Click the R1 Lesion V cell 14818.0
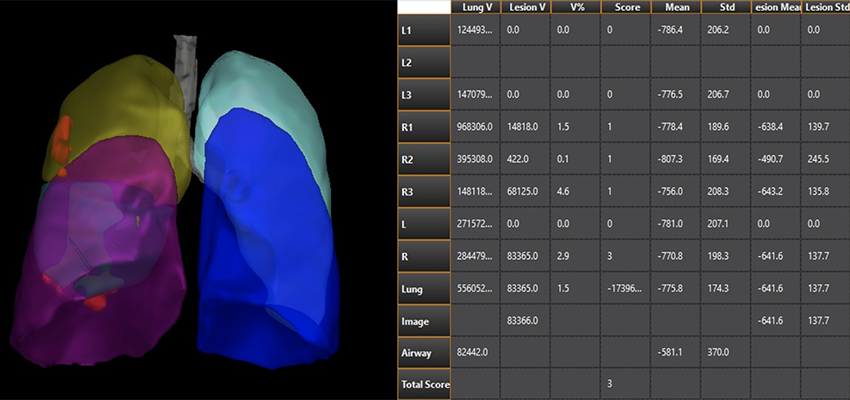Screen dimensions: 850x400 click(525, 127)
